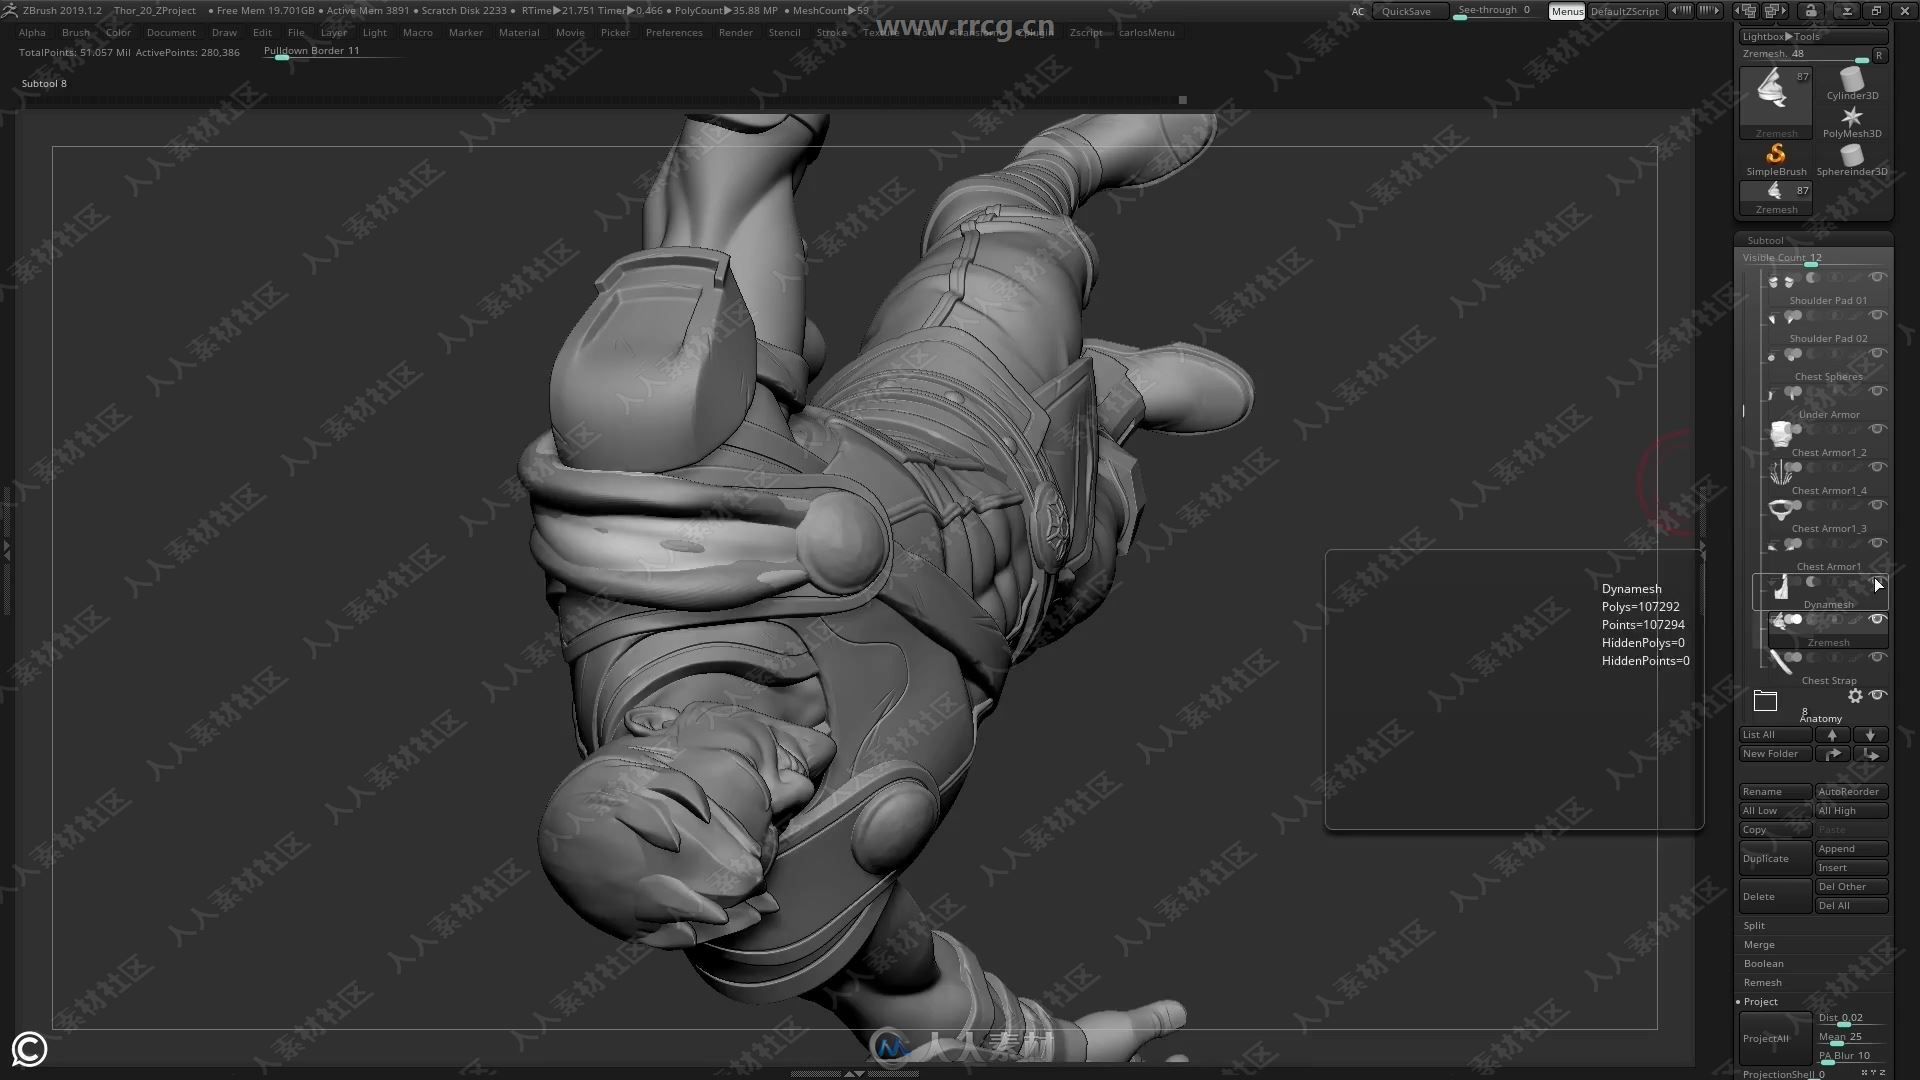This screenshot has width=1920, height=1080.
Task: Toggle visibility eye of Shoulder Pad 01
Action: (x=1877, y=278)
